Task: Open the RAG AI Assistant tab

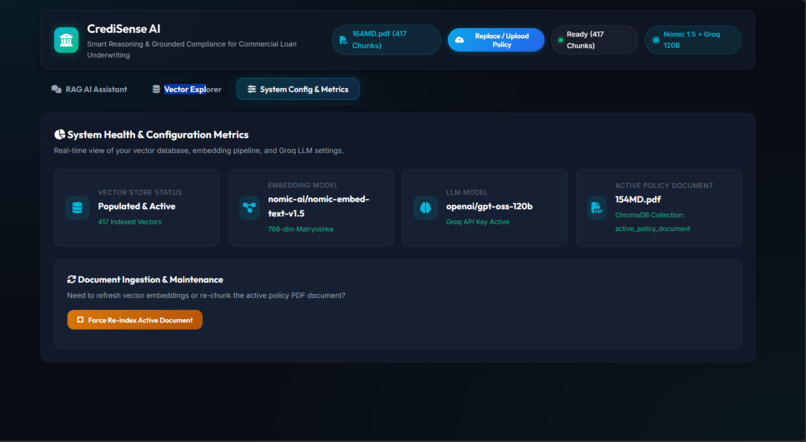Action: pyautogui.click(x=89, y=89)
